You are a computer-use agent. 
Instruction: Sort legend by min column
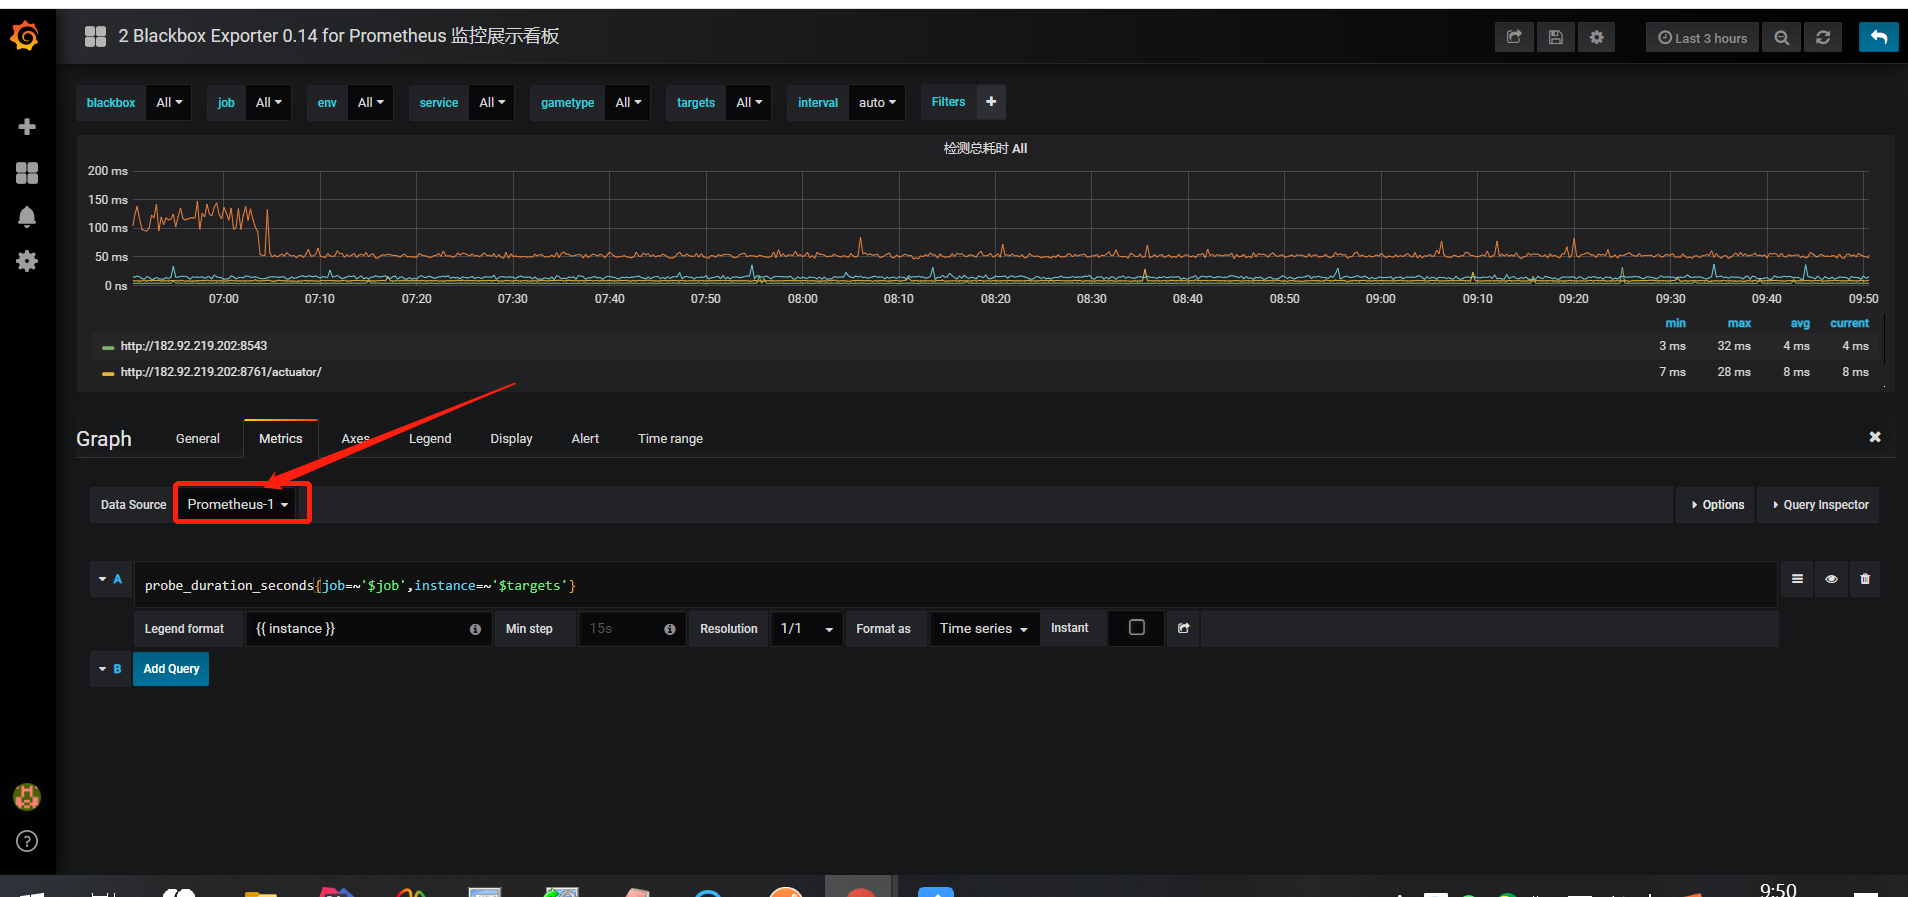1675,323
